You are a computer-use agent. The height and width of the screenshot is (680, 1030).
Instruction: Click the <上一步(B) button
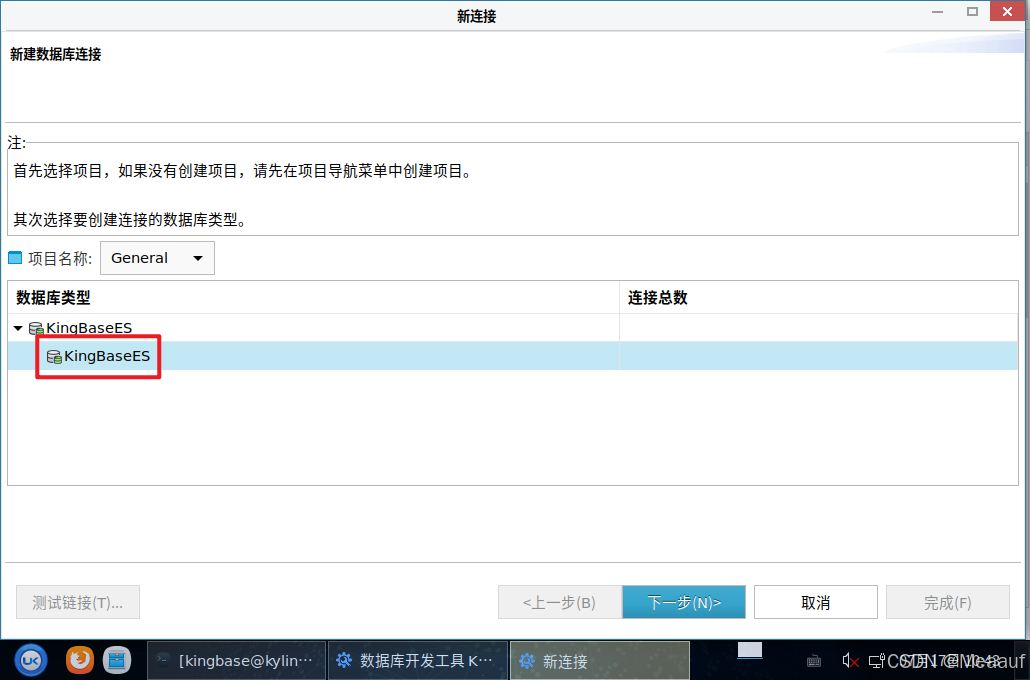560,602
